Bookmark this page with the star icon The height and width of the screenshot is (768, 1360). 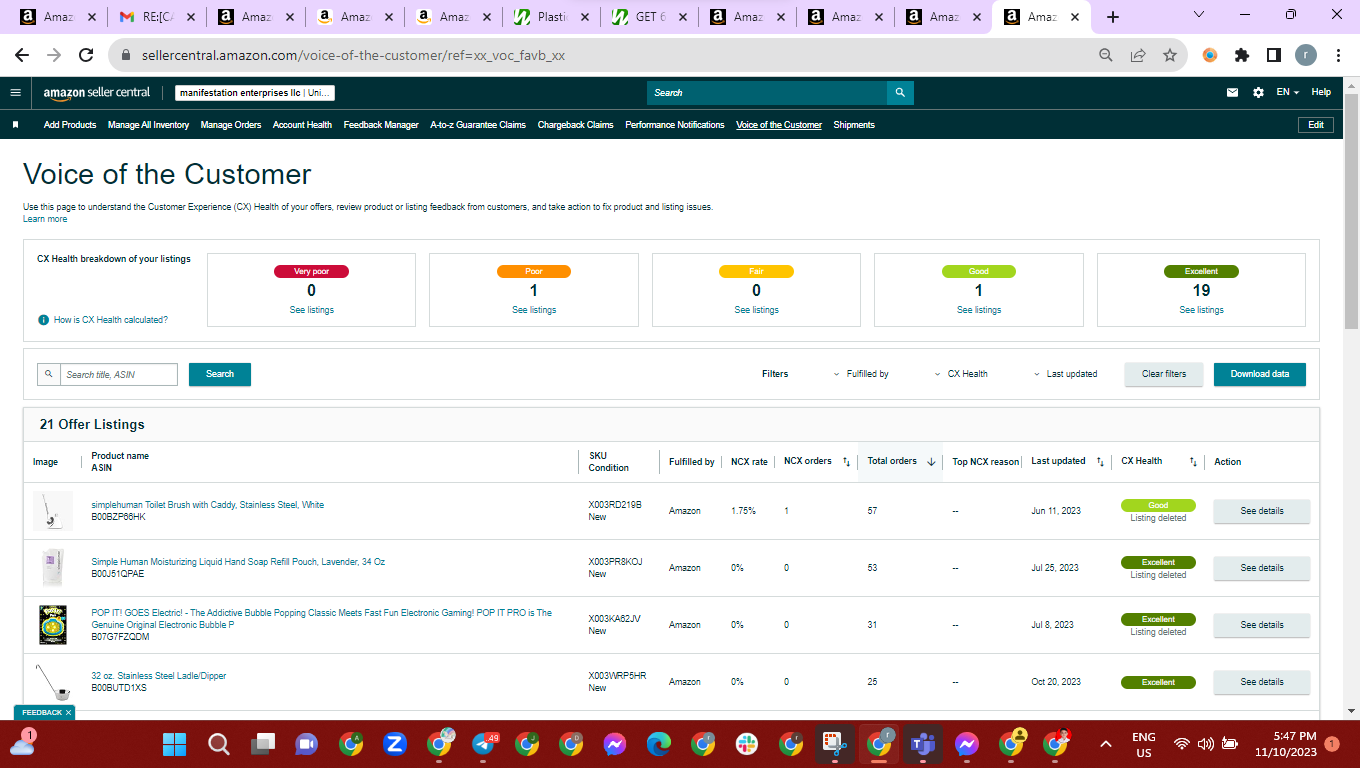click(x=1170, y=56)
